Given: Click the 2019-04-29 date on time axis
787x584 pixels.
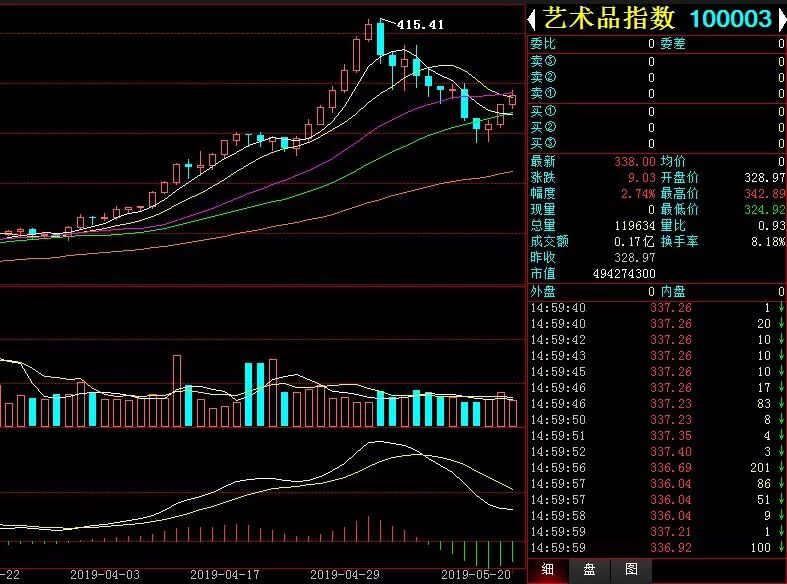Looking at the screenshot, I should point(345,574).
